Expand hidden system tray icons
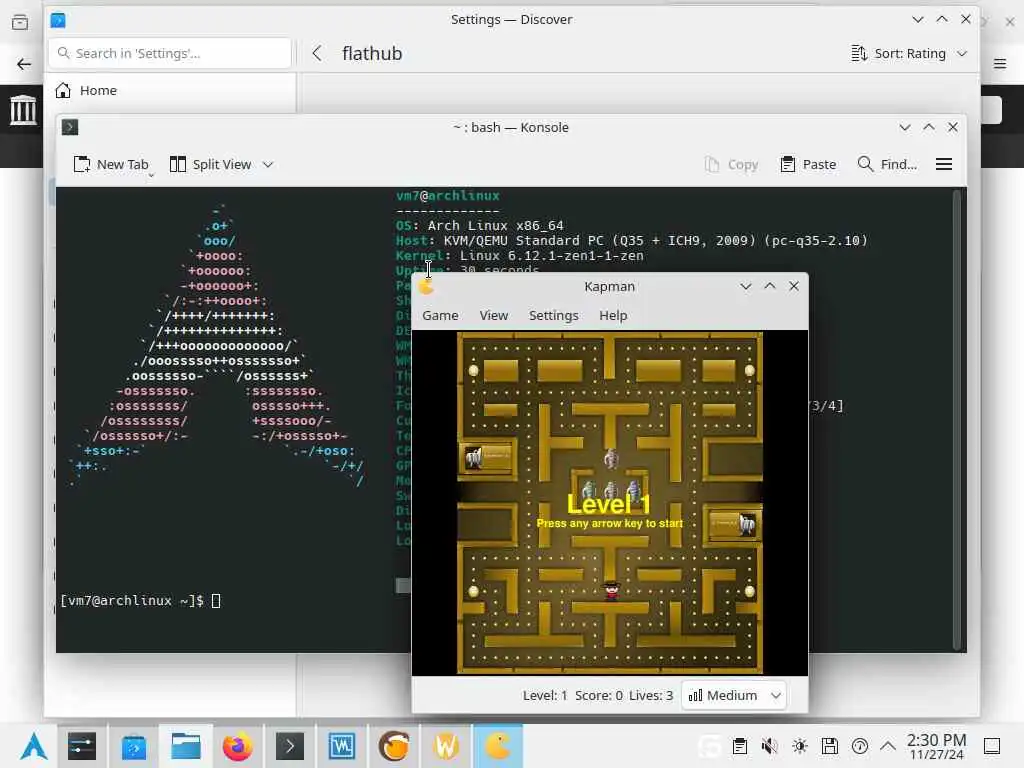1024x768 pixels. (888, 746)
